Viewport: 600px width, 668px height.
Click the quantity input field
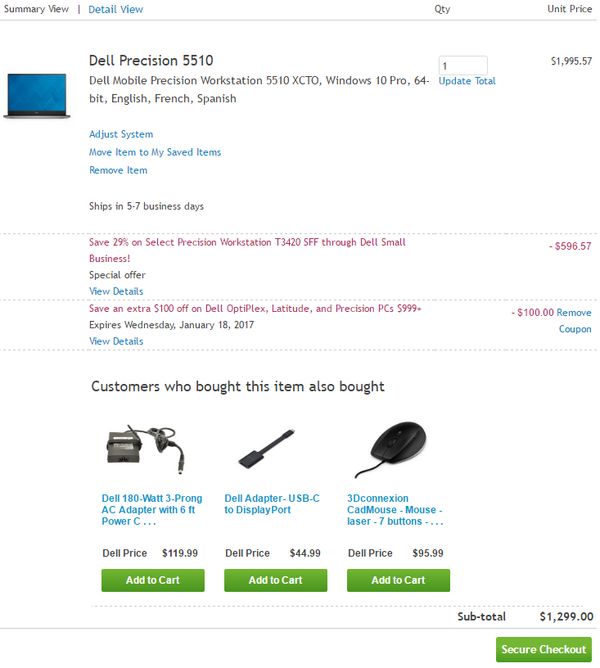462,65
